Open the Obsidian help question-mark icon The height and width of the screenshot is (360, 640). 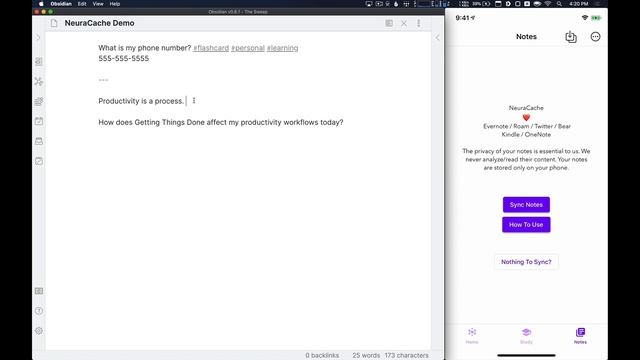click(x=39, y=311)
